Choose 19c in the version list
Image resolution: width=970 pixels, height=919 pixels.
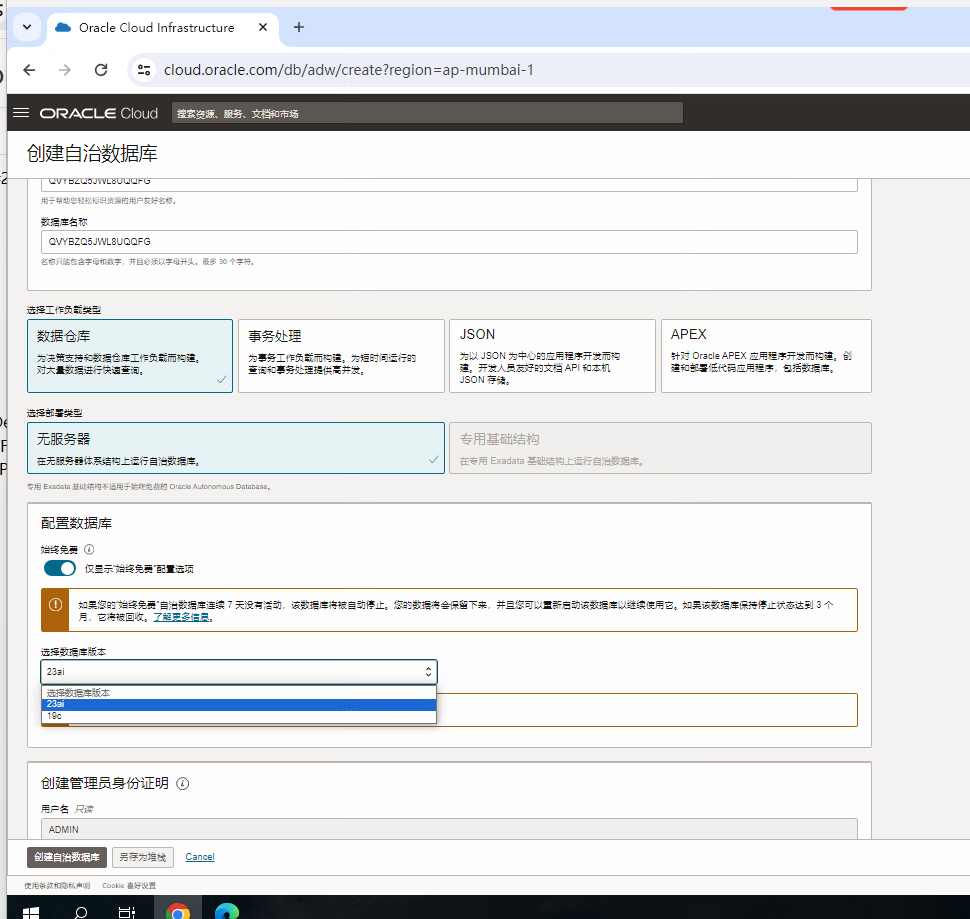239,716
